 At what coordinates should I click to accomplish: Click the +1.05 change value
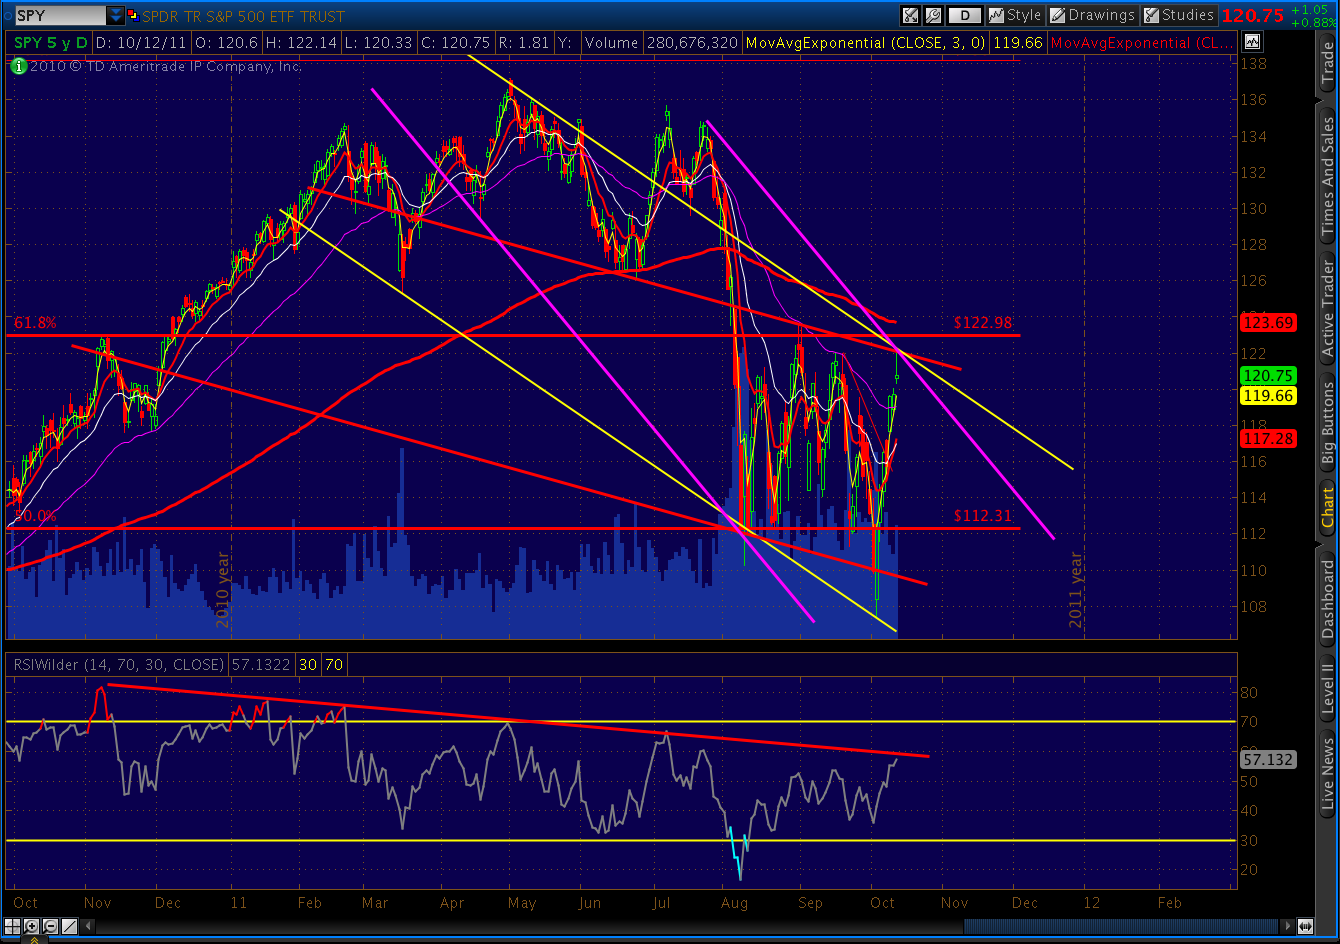click(1310, 10)
